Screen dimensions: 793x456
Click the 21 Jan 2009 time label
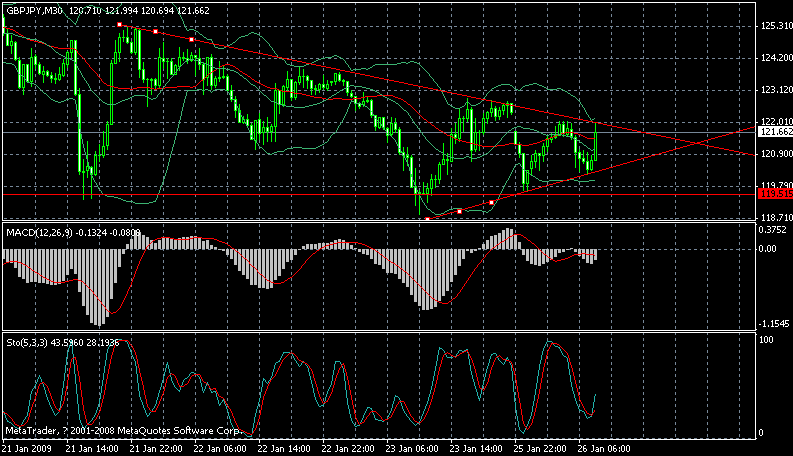(x=27, y=449)
